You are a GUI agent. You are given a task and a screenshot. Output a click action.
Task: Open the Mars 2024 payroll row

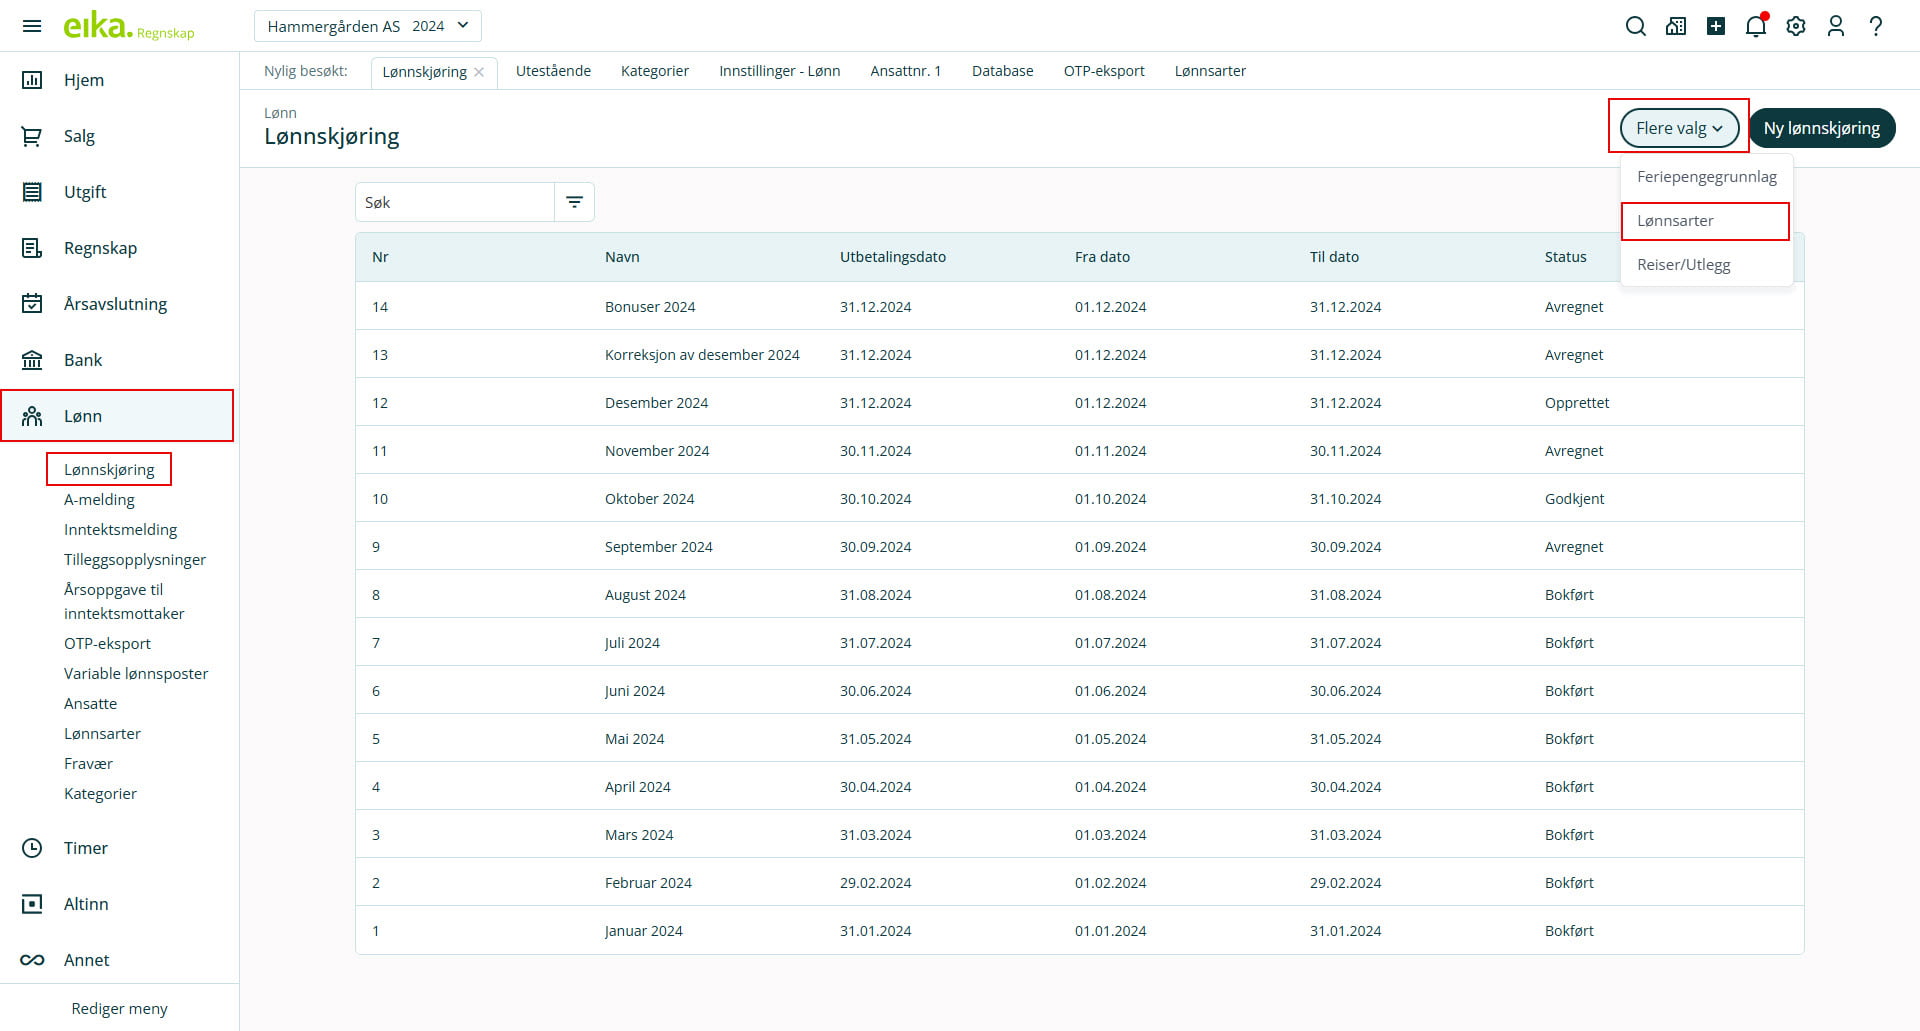click(x=1080, y=835)
